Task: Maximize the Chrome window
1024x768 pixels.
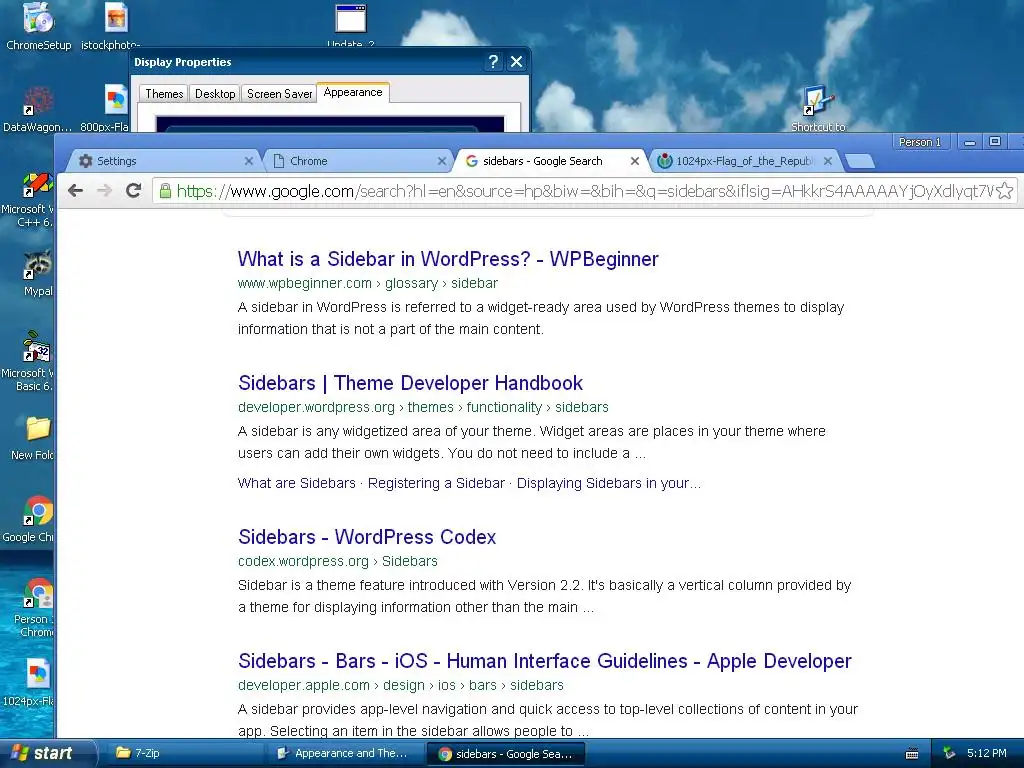Action: tap(995, 142)
